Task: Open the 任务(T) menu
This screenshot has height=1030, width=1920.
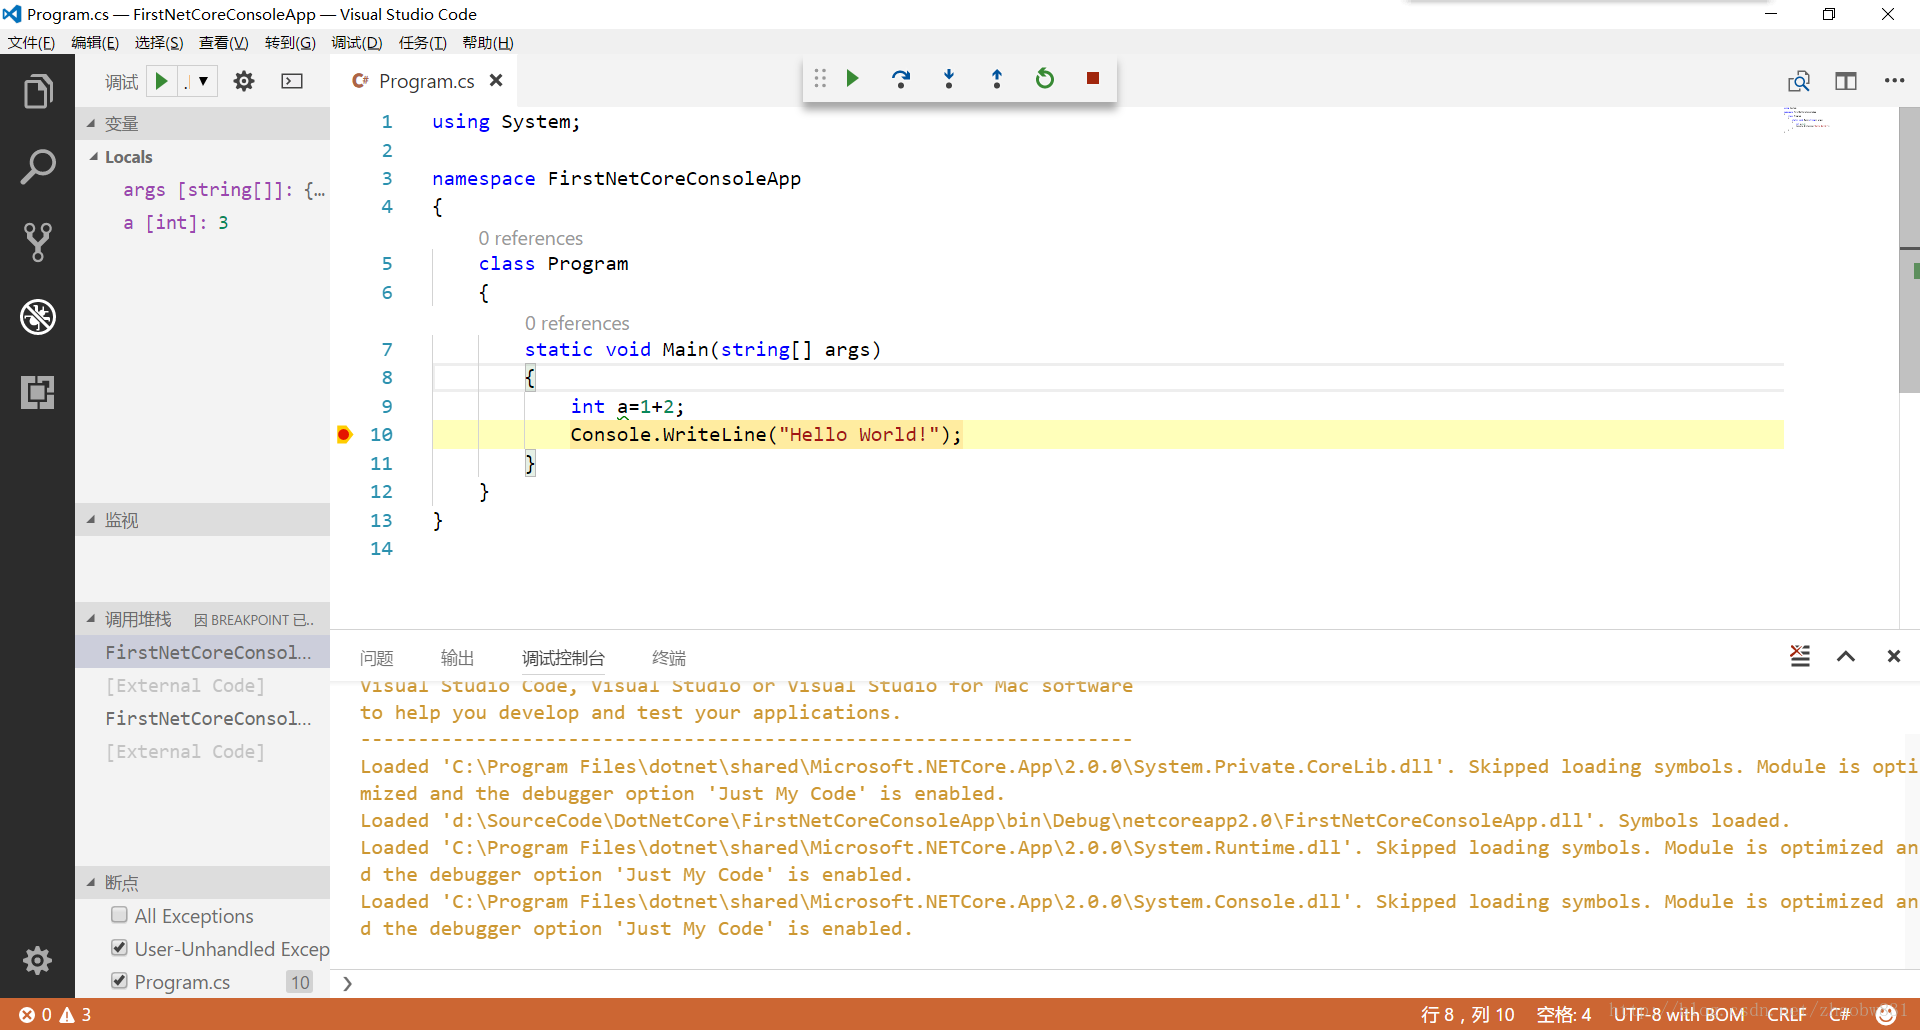Action: [423, 42]
